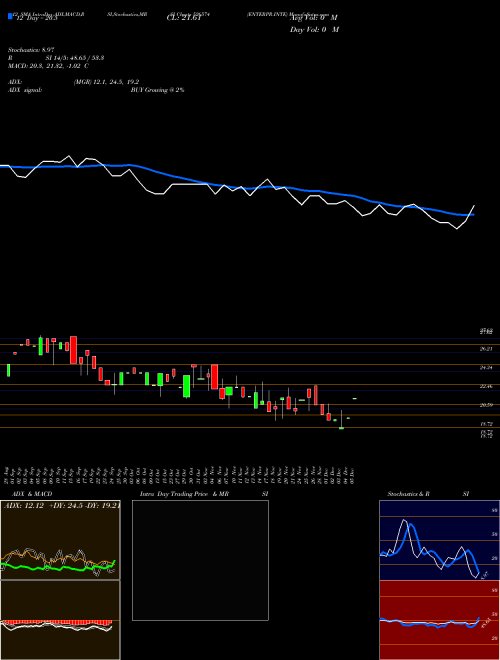The width and height of the screenshot is (500, 660).
Task: Click the "Avg Vol: 0 M" label
Action: click(313, 17)
